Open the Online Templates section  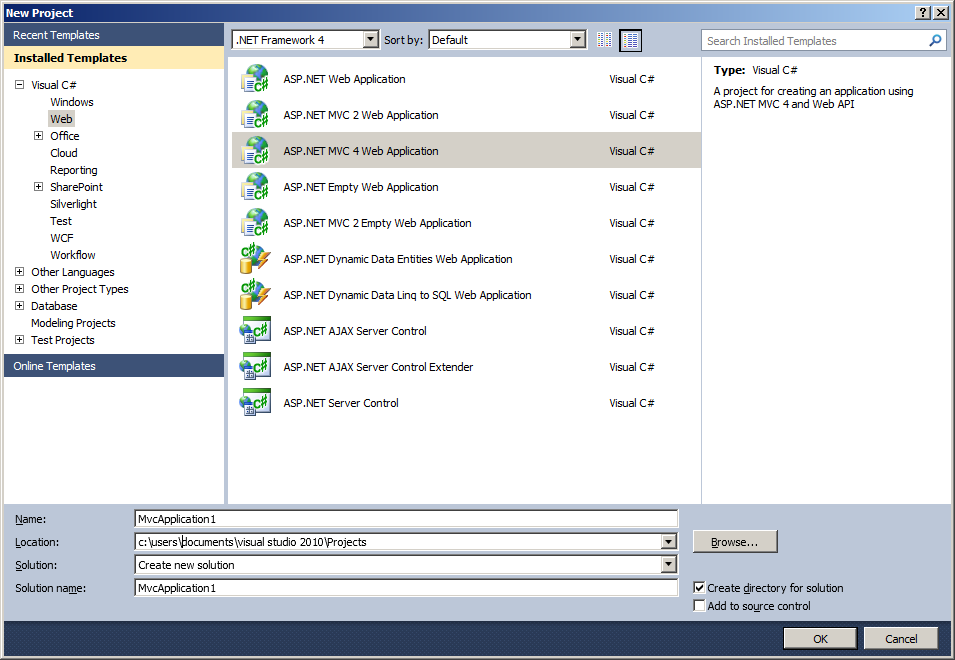114,366
